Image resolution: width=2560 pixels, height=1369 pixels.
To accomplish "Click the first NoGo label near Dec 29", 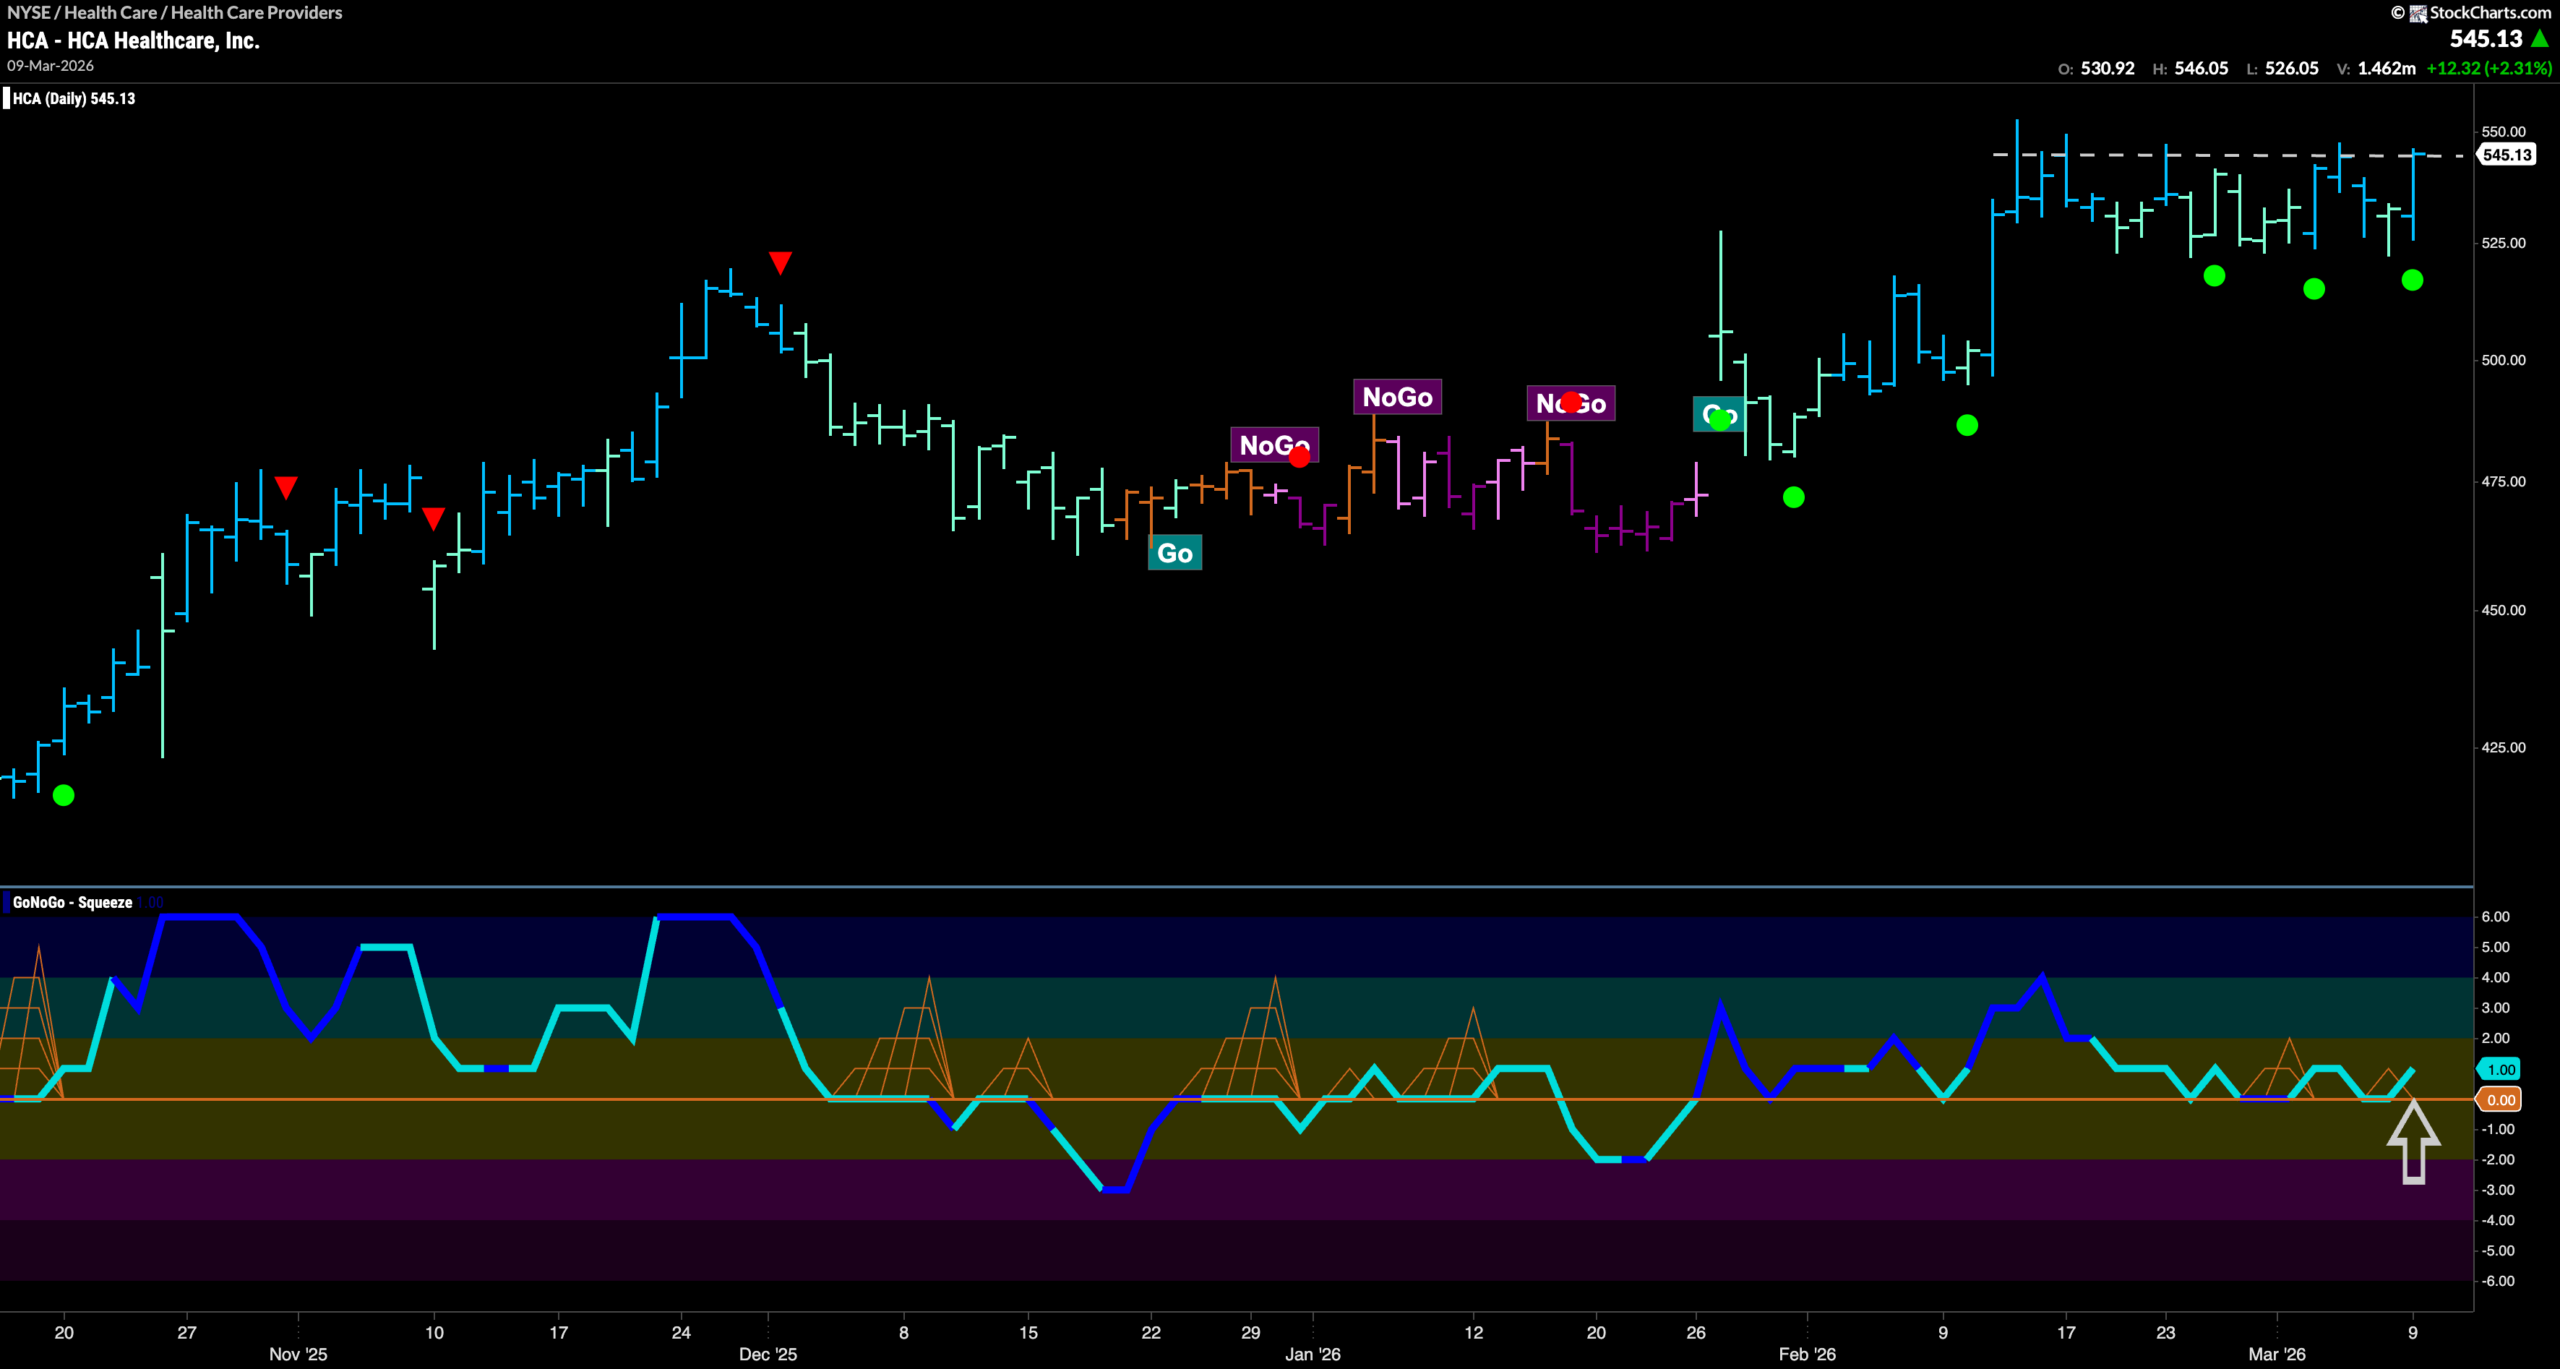I will tap(1274, 445).
